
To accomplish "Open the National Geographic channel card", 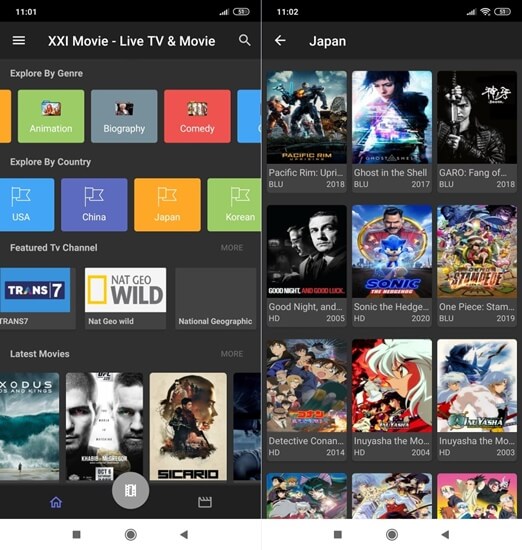I will [x=215, y=299].
